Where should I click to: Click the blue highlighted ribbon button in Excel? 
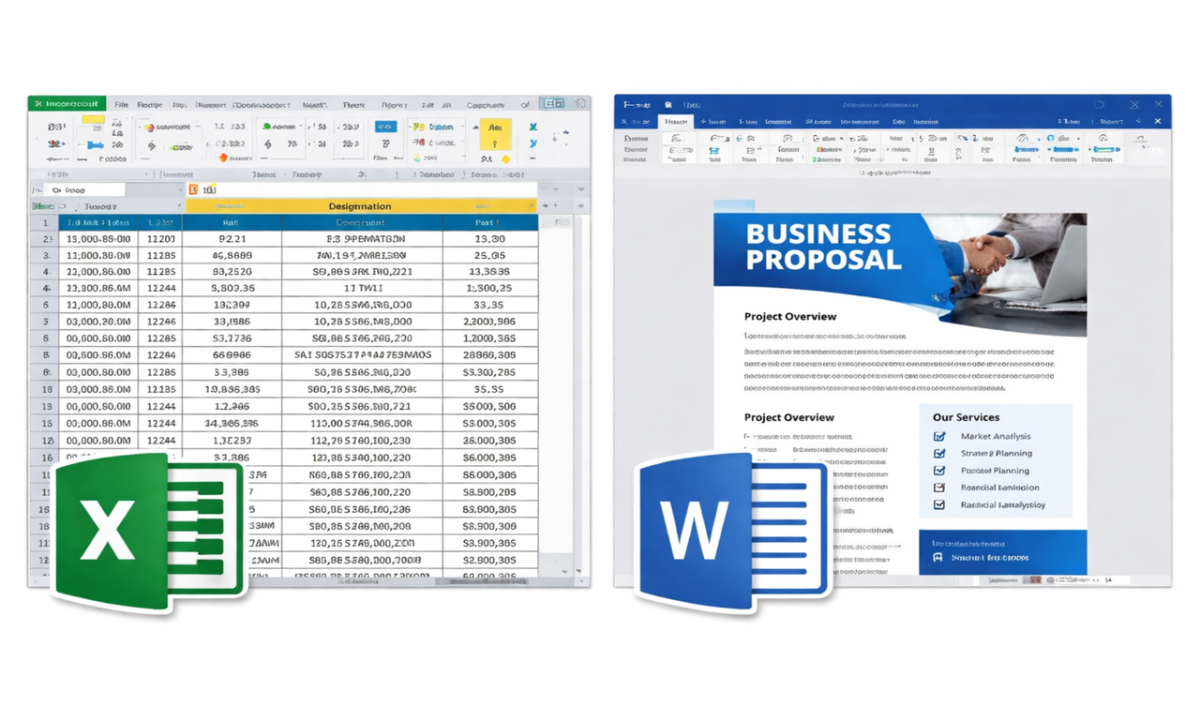point(385,127)
